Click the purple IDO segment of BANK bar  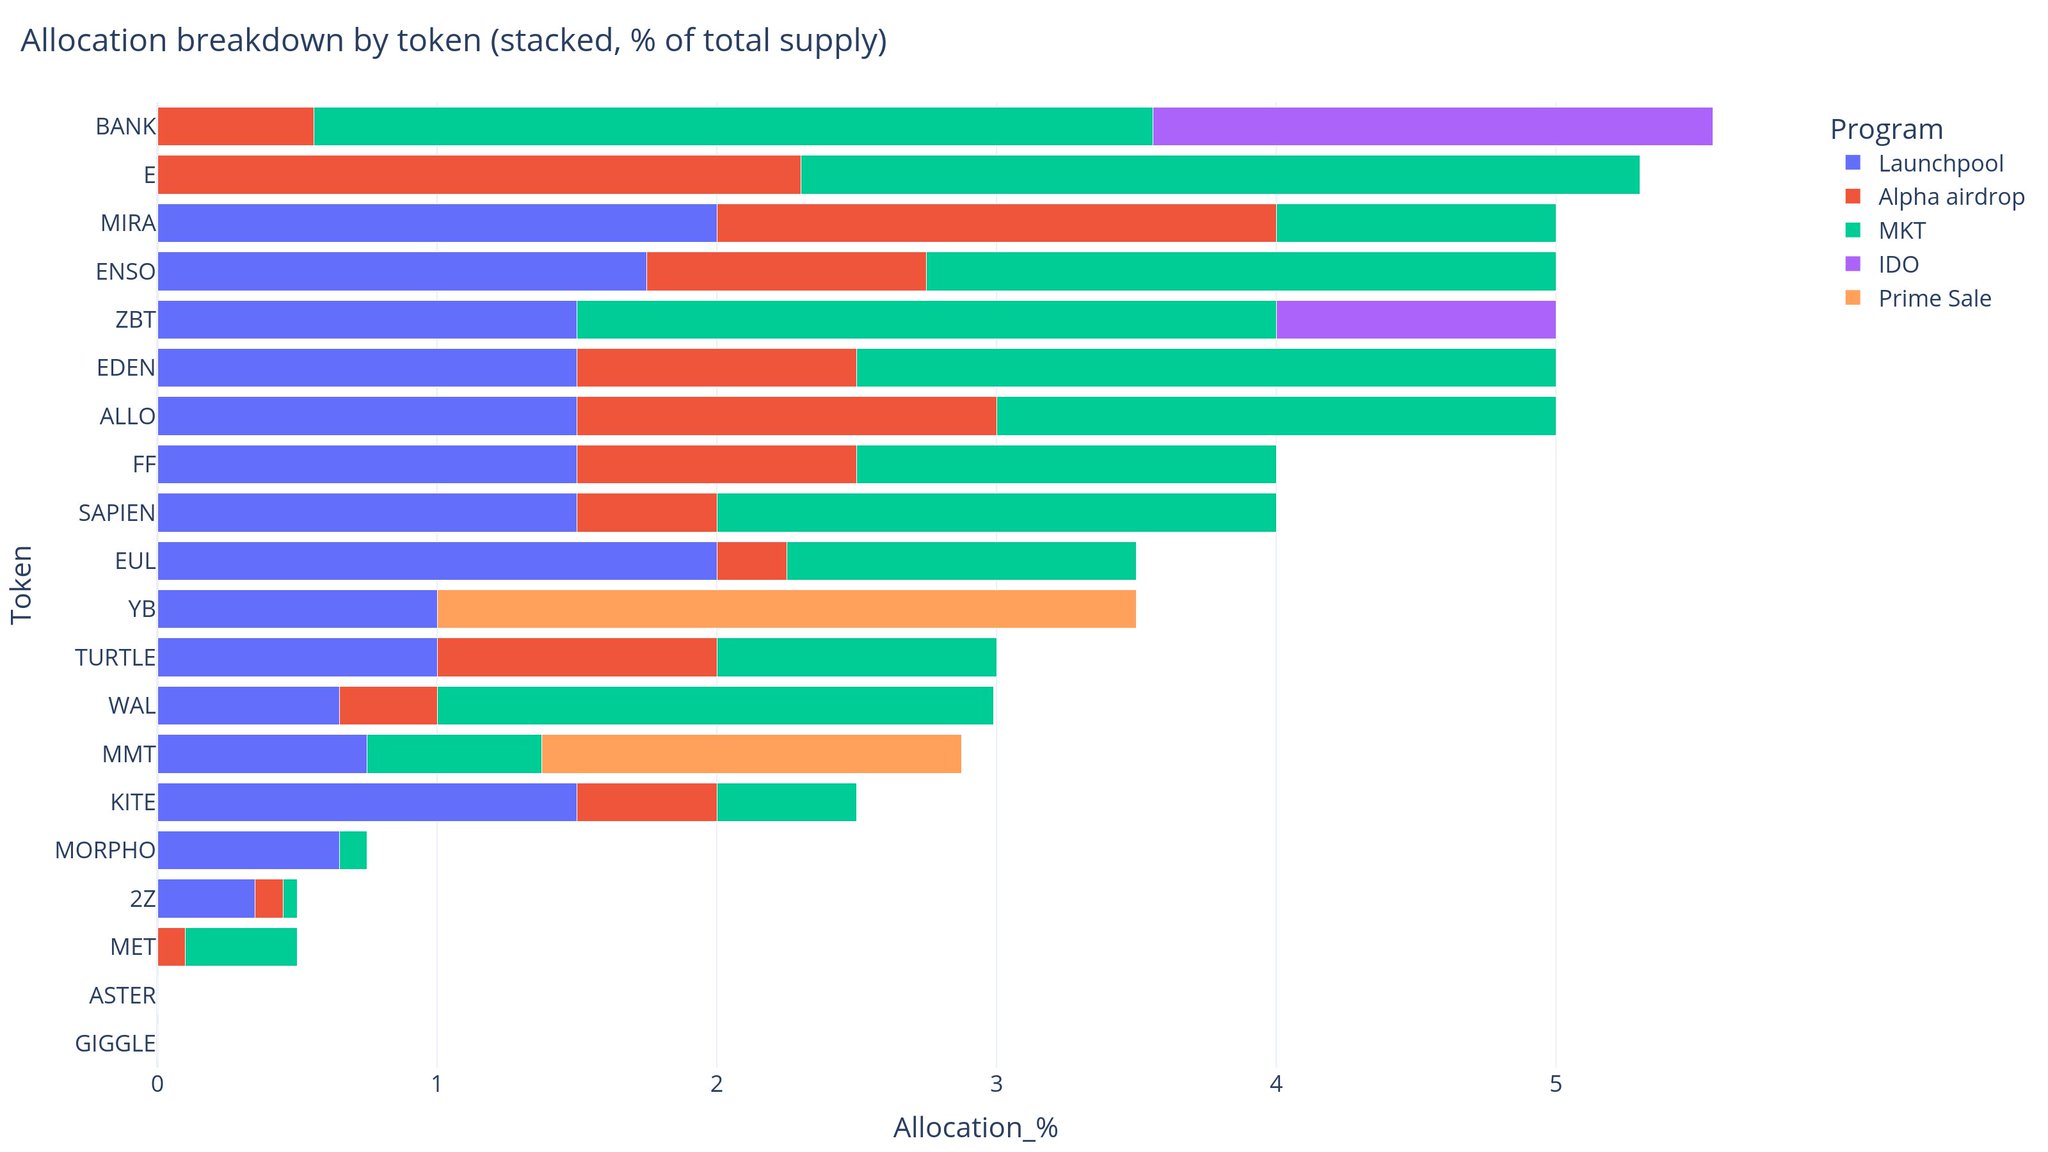coord(1432,126)
